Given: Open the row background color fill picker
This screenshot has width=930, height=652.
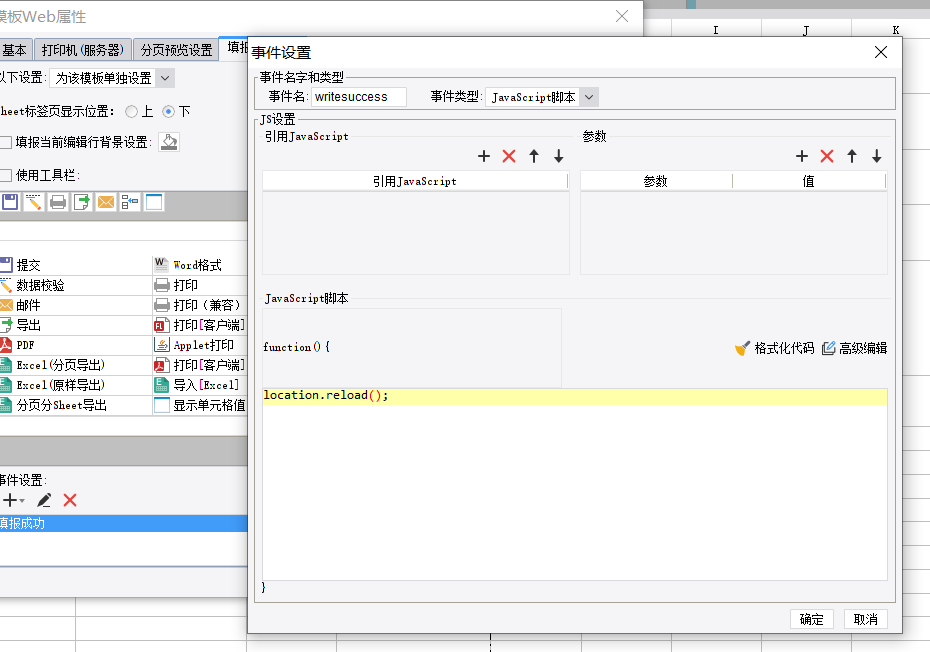Looking at the screenshot, I should click(x=169, y=143).
